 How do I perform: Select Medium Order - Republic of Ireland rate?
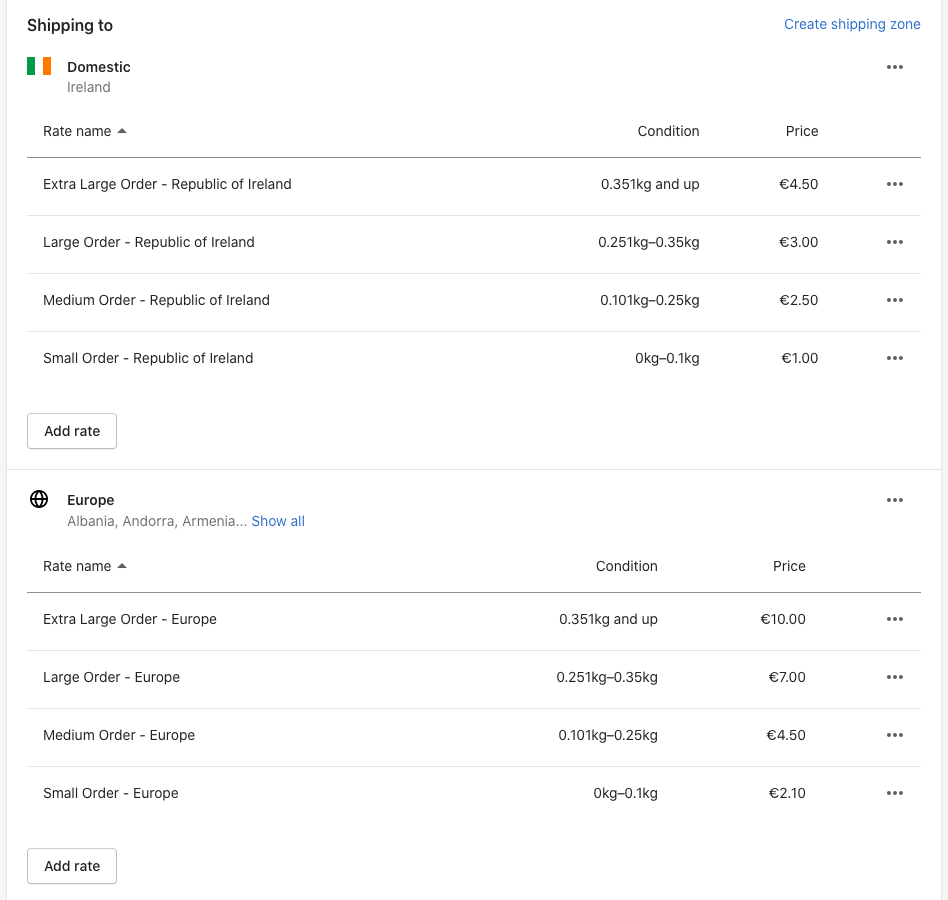(156, 300)
